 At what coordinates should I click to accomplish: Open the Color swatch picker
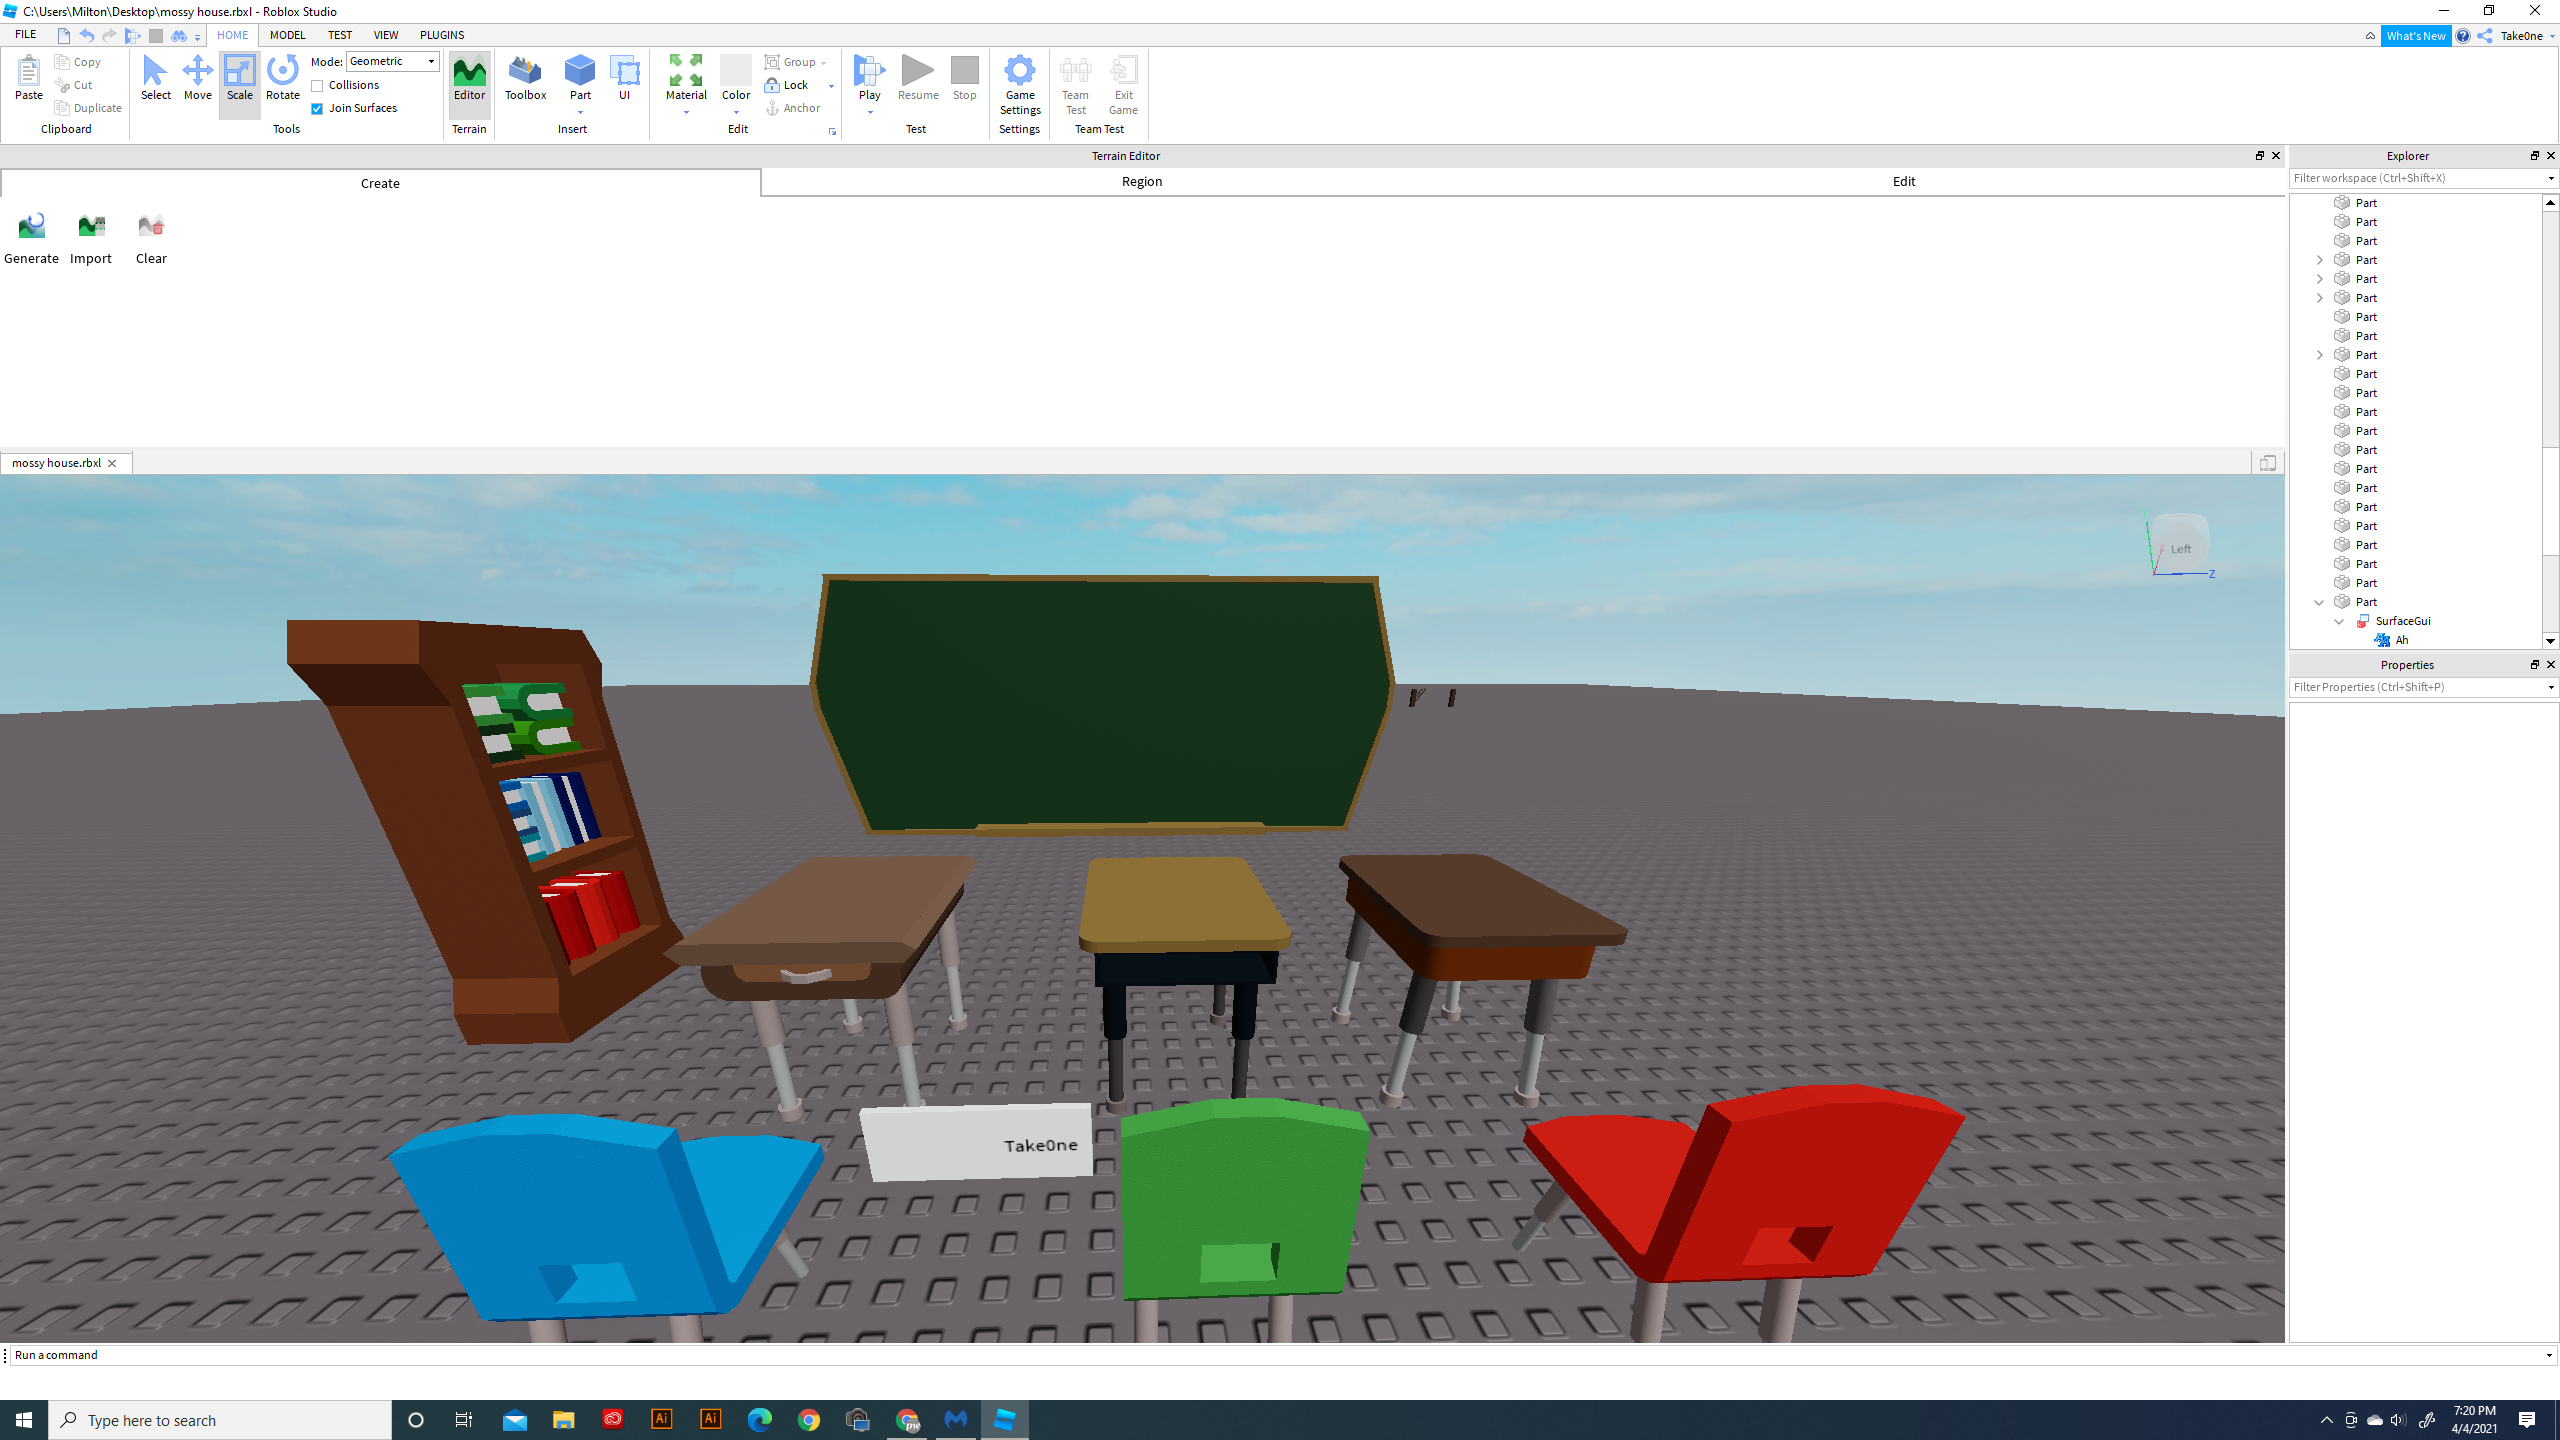735,72
